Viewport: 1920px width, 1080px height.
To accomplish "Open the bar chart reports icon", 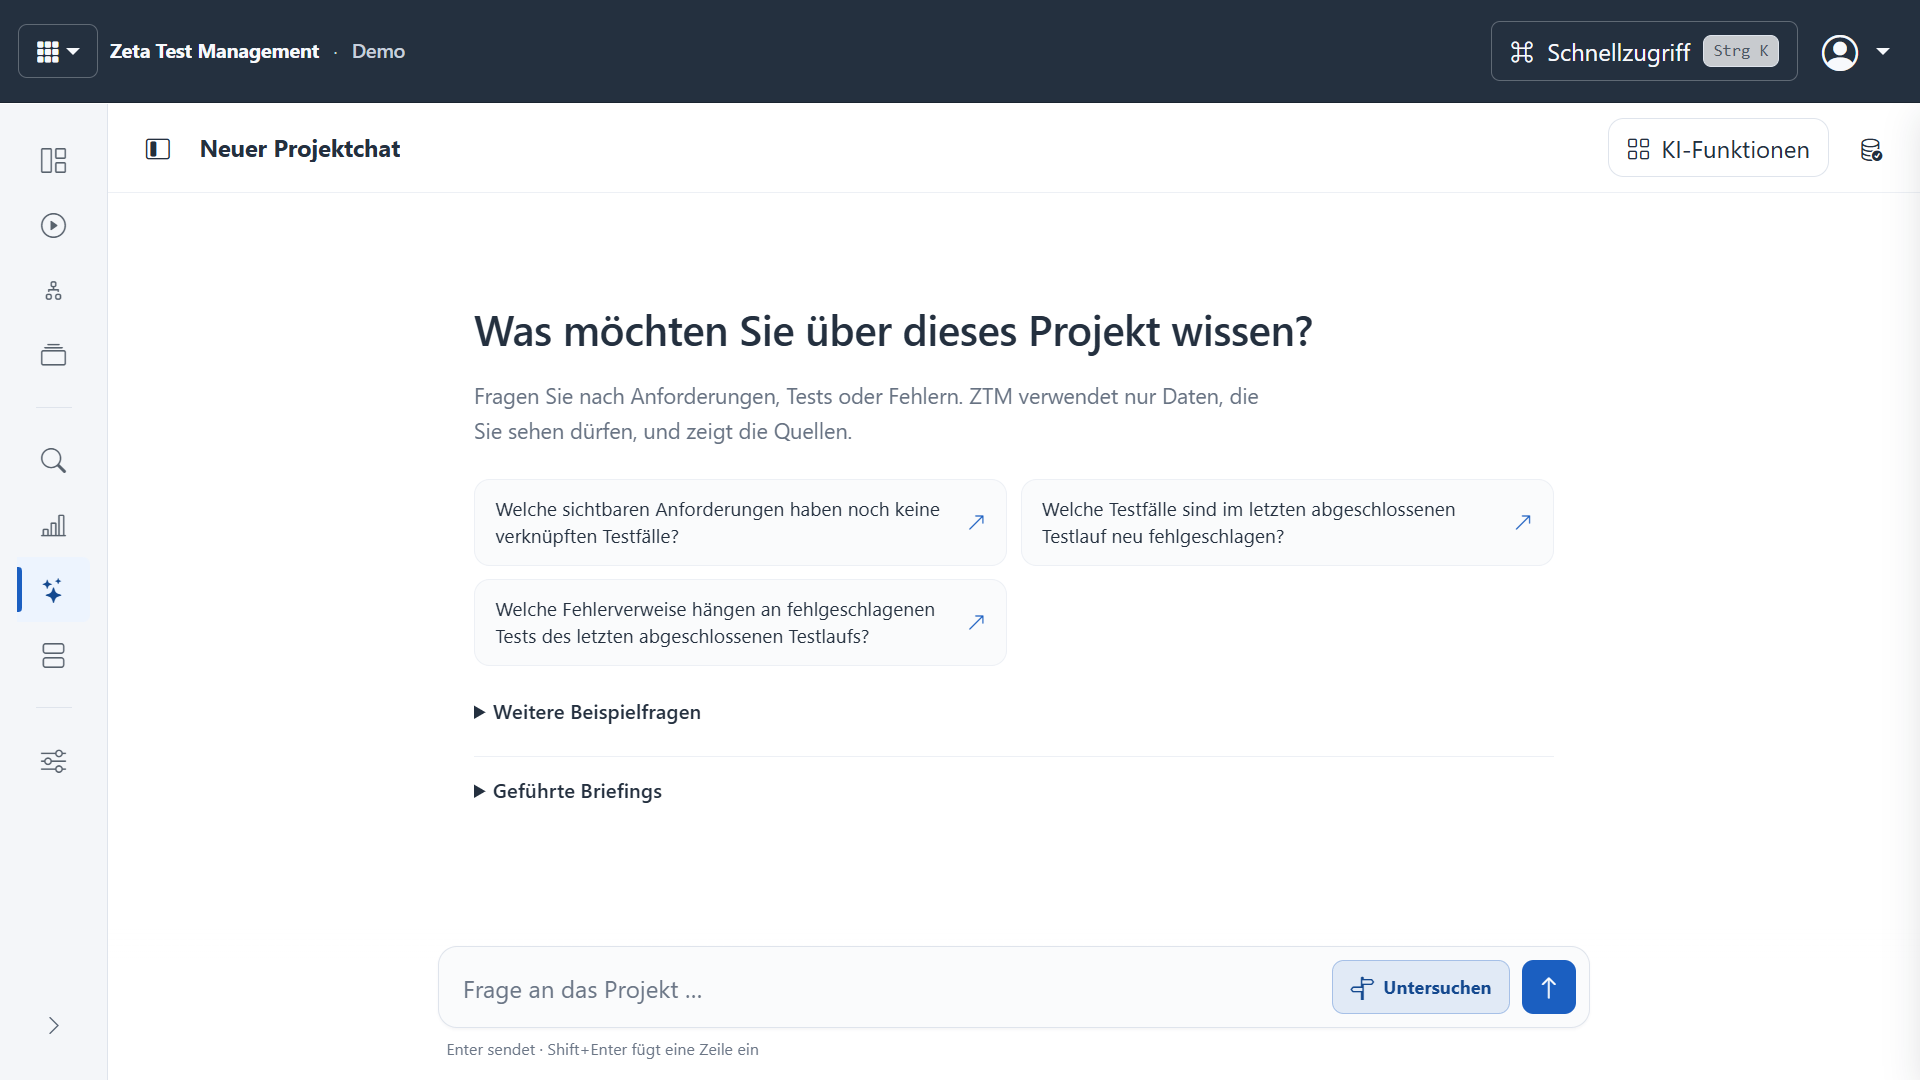I will pyautogui.click(x=54, y=526).
